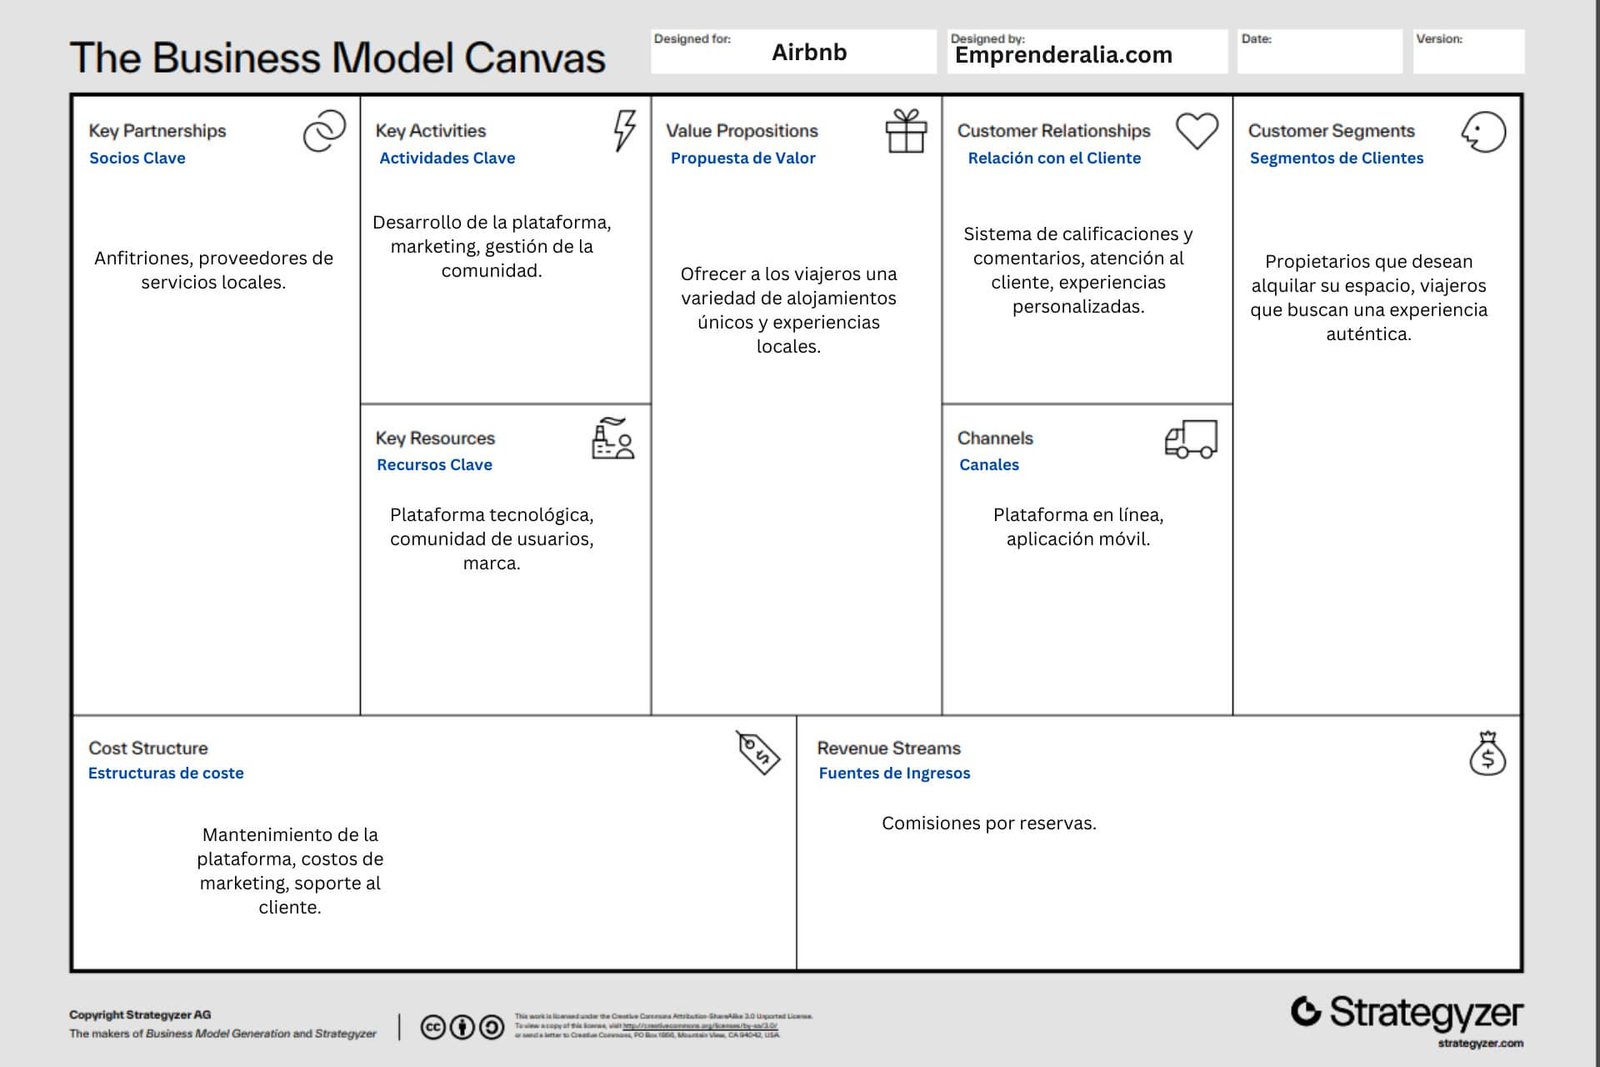
Task: Click the Designed for field containing Airbnb
Action: pos(793,51)
